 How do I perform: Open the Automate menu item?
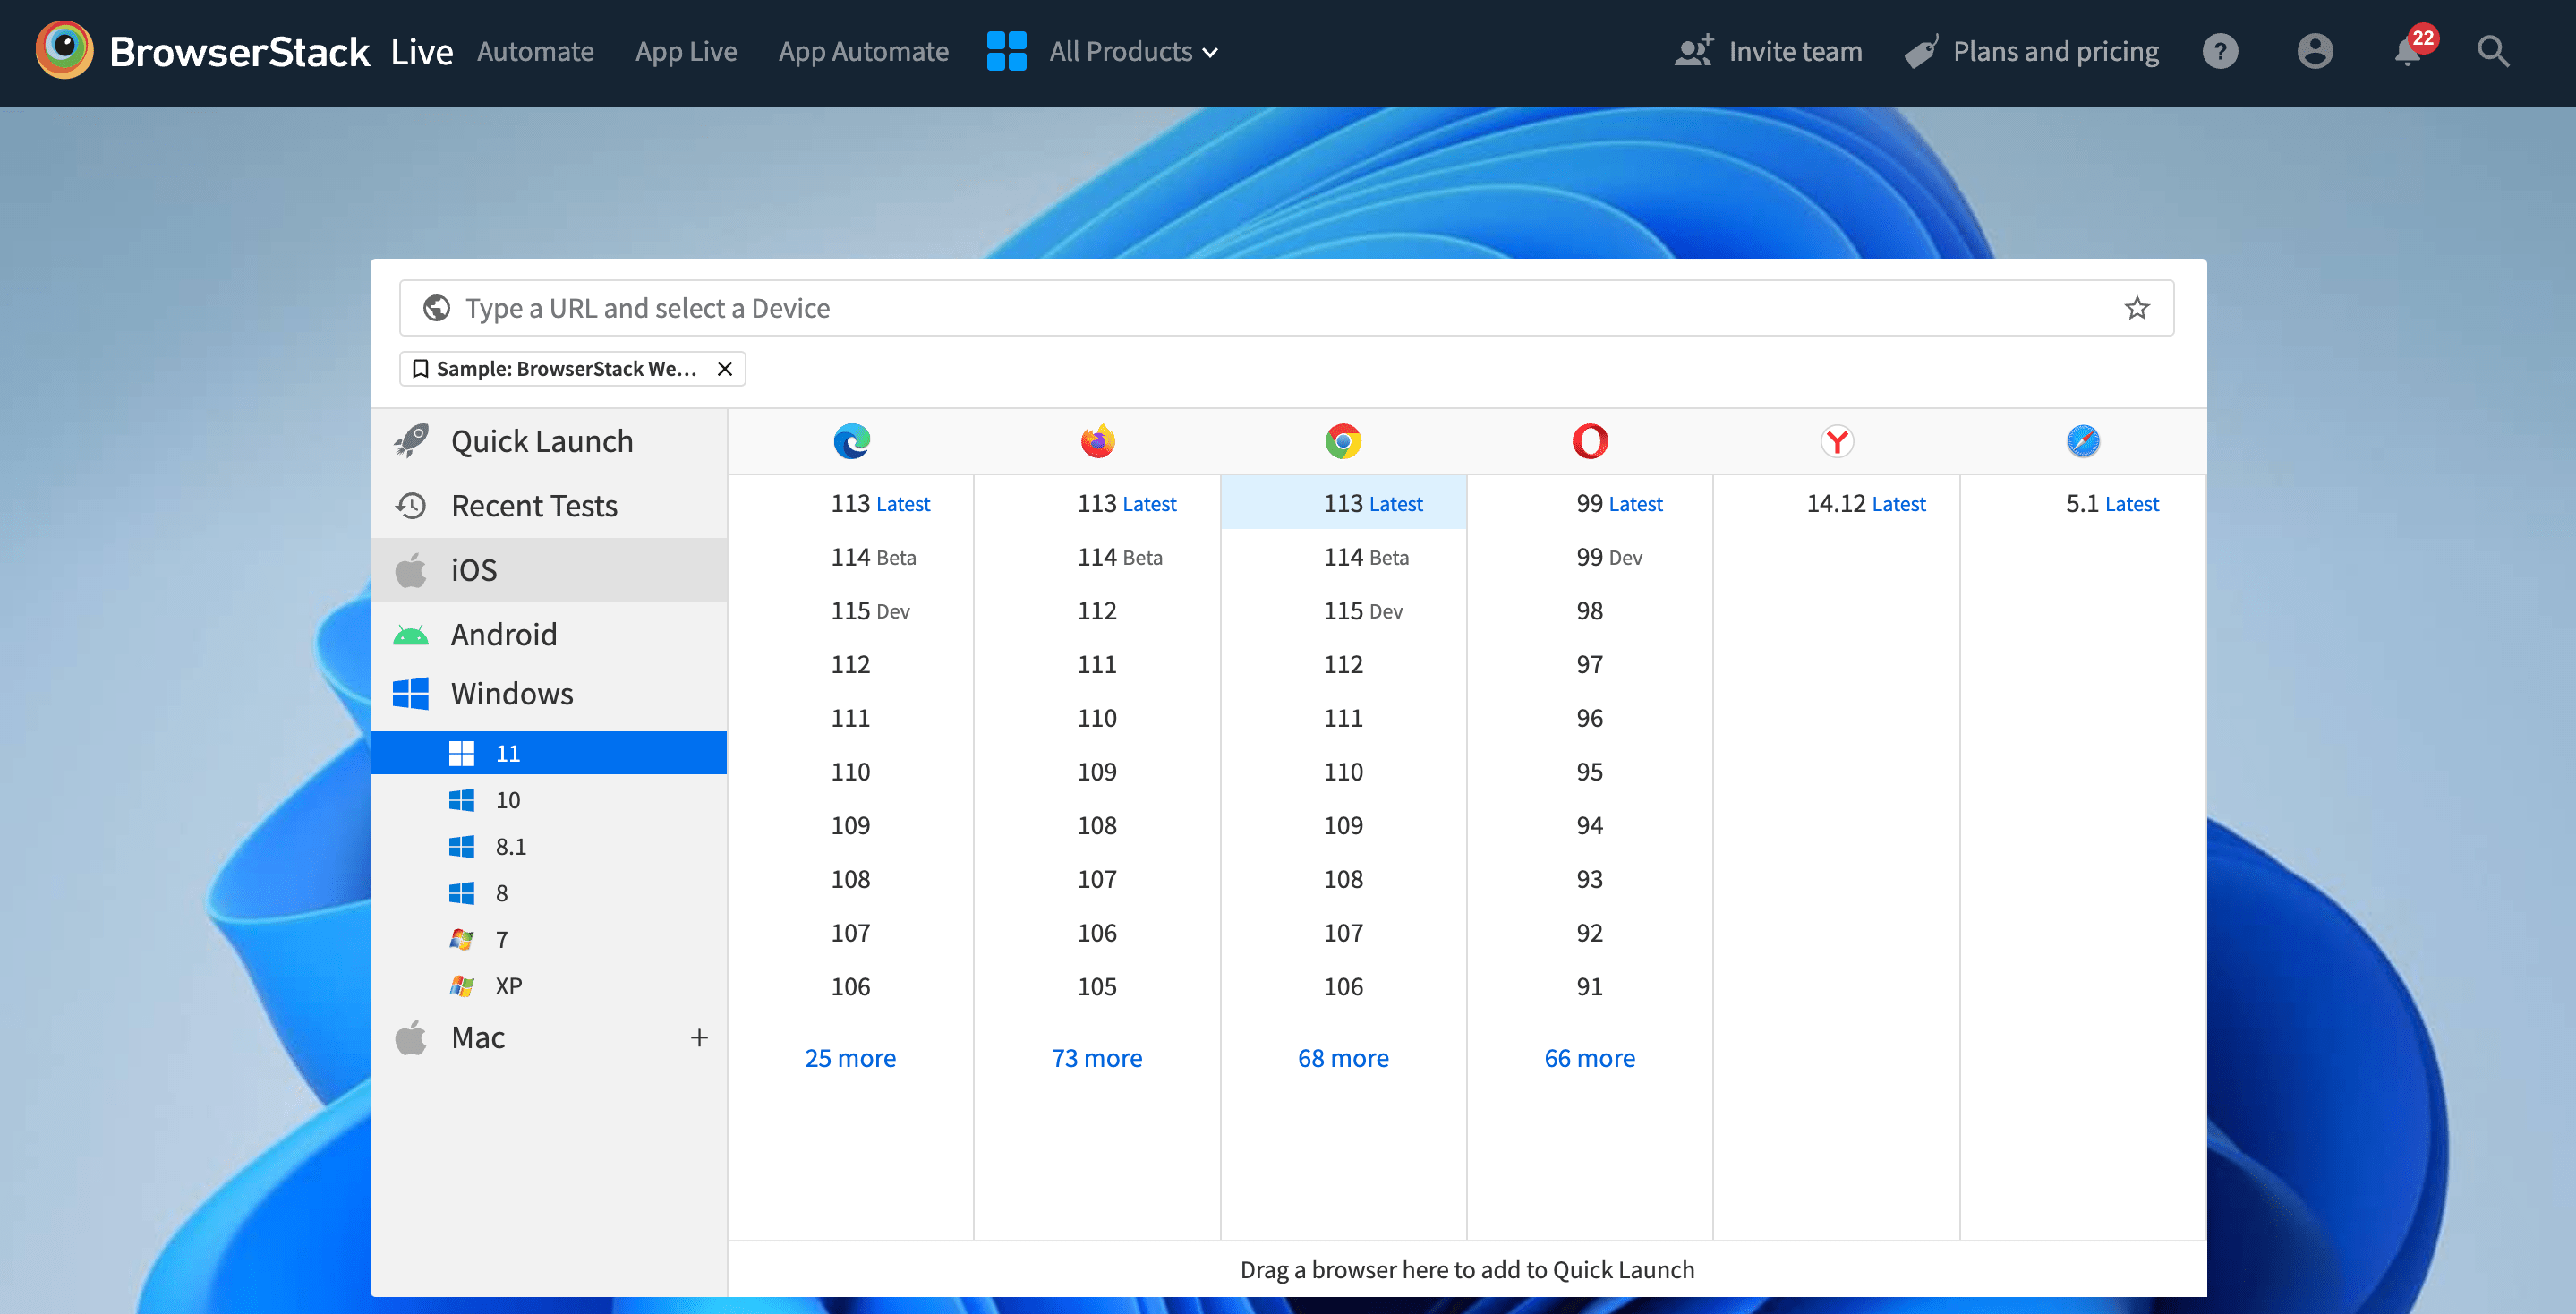pyautogui.click(x=535, y=51)
